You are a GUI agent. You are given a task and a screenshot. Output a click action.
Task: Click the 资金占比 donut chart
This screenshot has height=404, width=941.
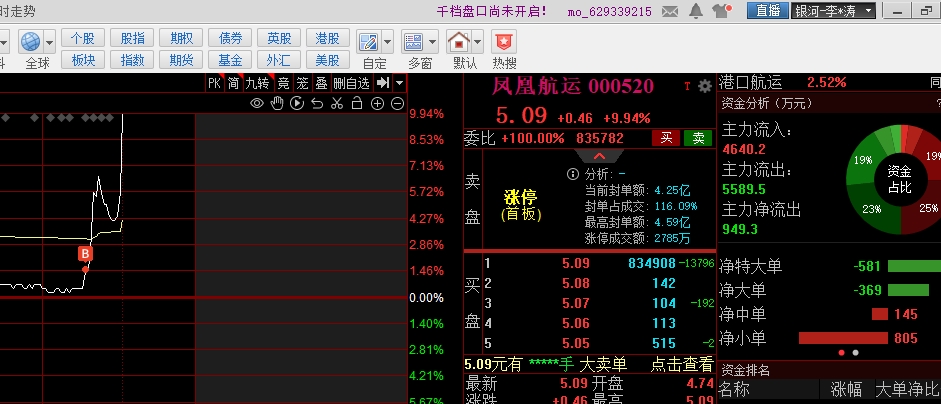[x=898, y=179]
